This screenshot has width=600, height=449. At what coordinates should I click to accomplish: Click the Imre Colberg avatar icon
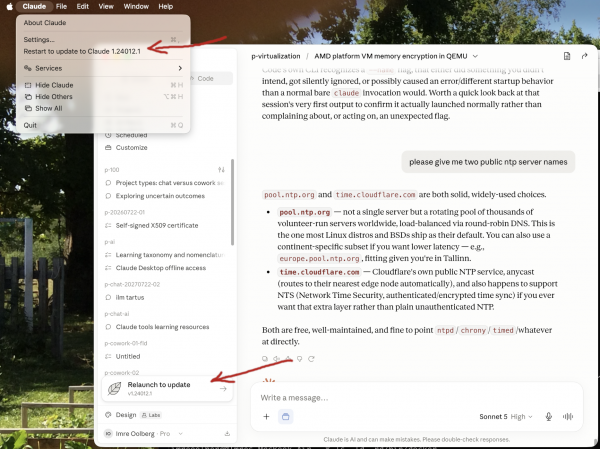click(108, 434)
